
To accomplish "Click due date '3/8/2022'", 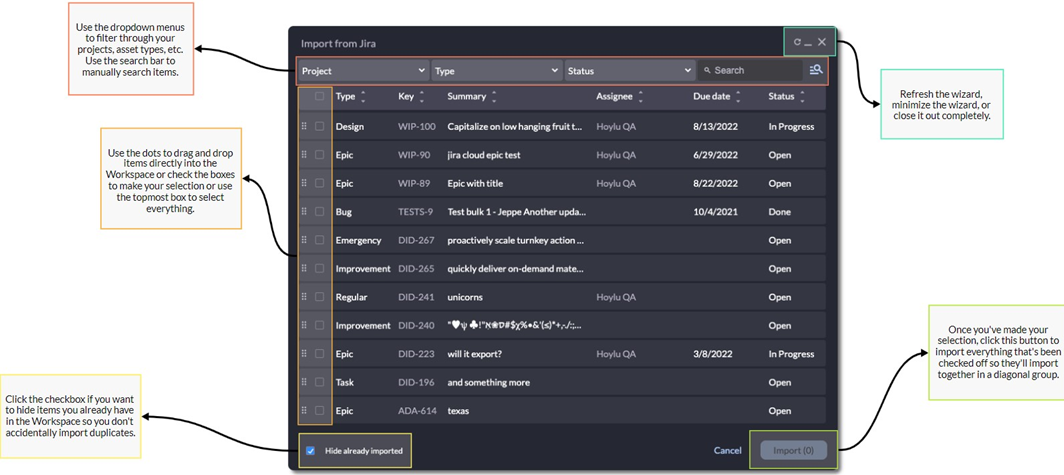I will [712, 354].
